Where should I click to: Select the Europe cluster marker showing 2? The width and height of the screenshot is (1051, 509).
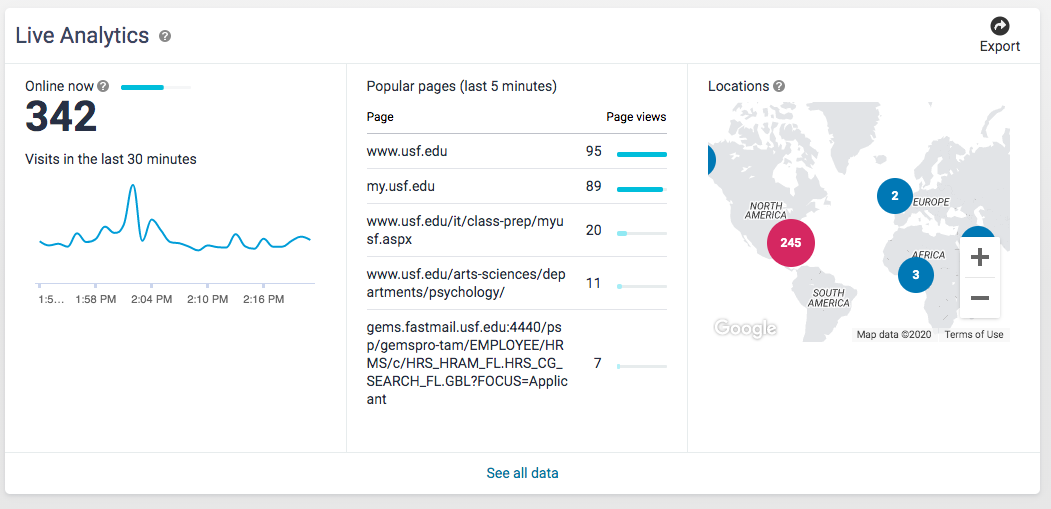895,196
